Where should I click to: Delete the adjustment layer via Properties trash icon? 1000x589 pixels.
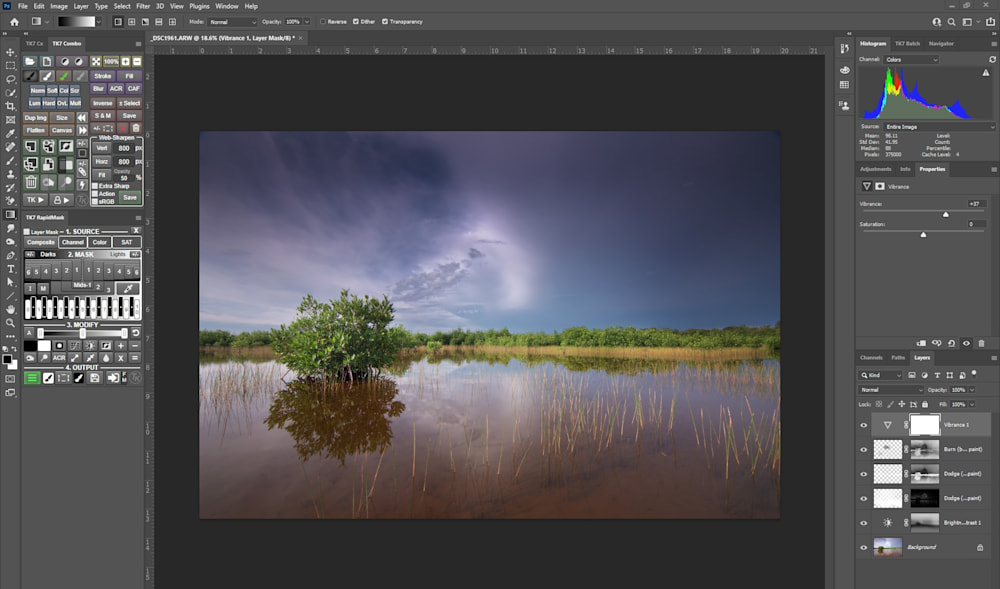(x=981, y=343)
